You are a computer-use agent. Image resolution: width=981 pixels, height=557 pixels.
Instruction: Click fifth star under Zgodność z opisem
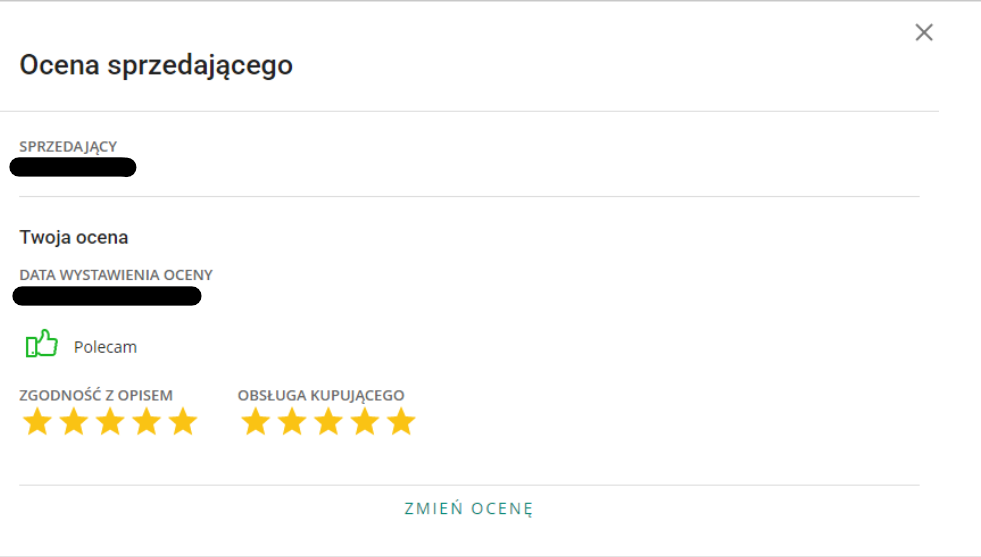pyautogui.click(x=183, y=421)
